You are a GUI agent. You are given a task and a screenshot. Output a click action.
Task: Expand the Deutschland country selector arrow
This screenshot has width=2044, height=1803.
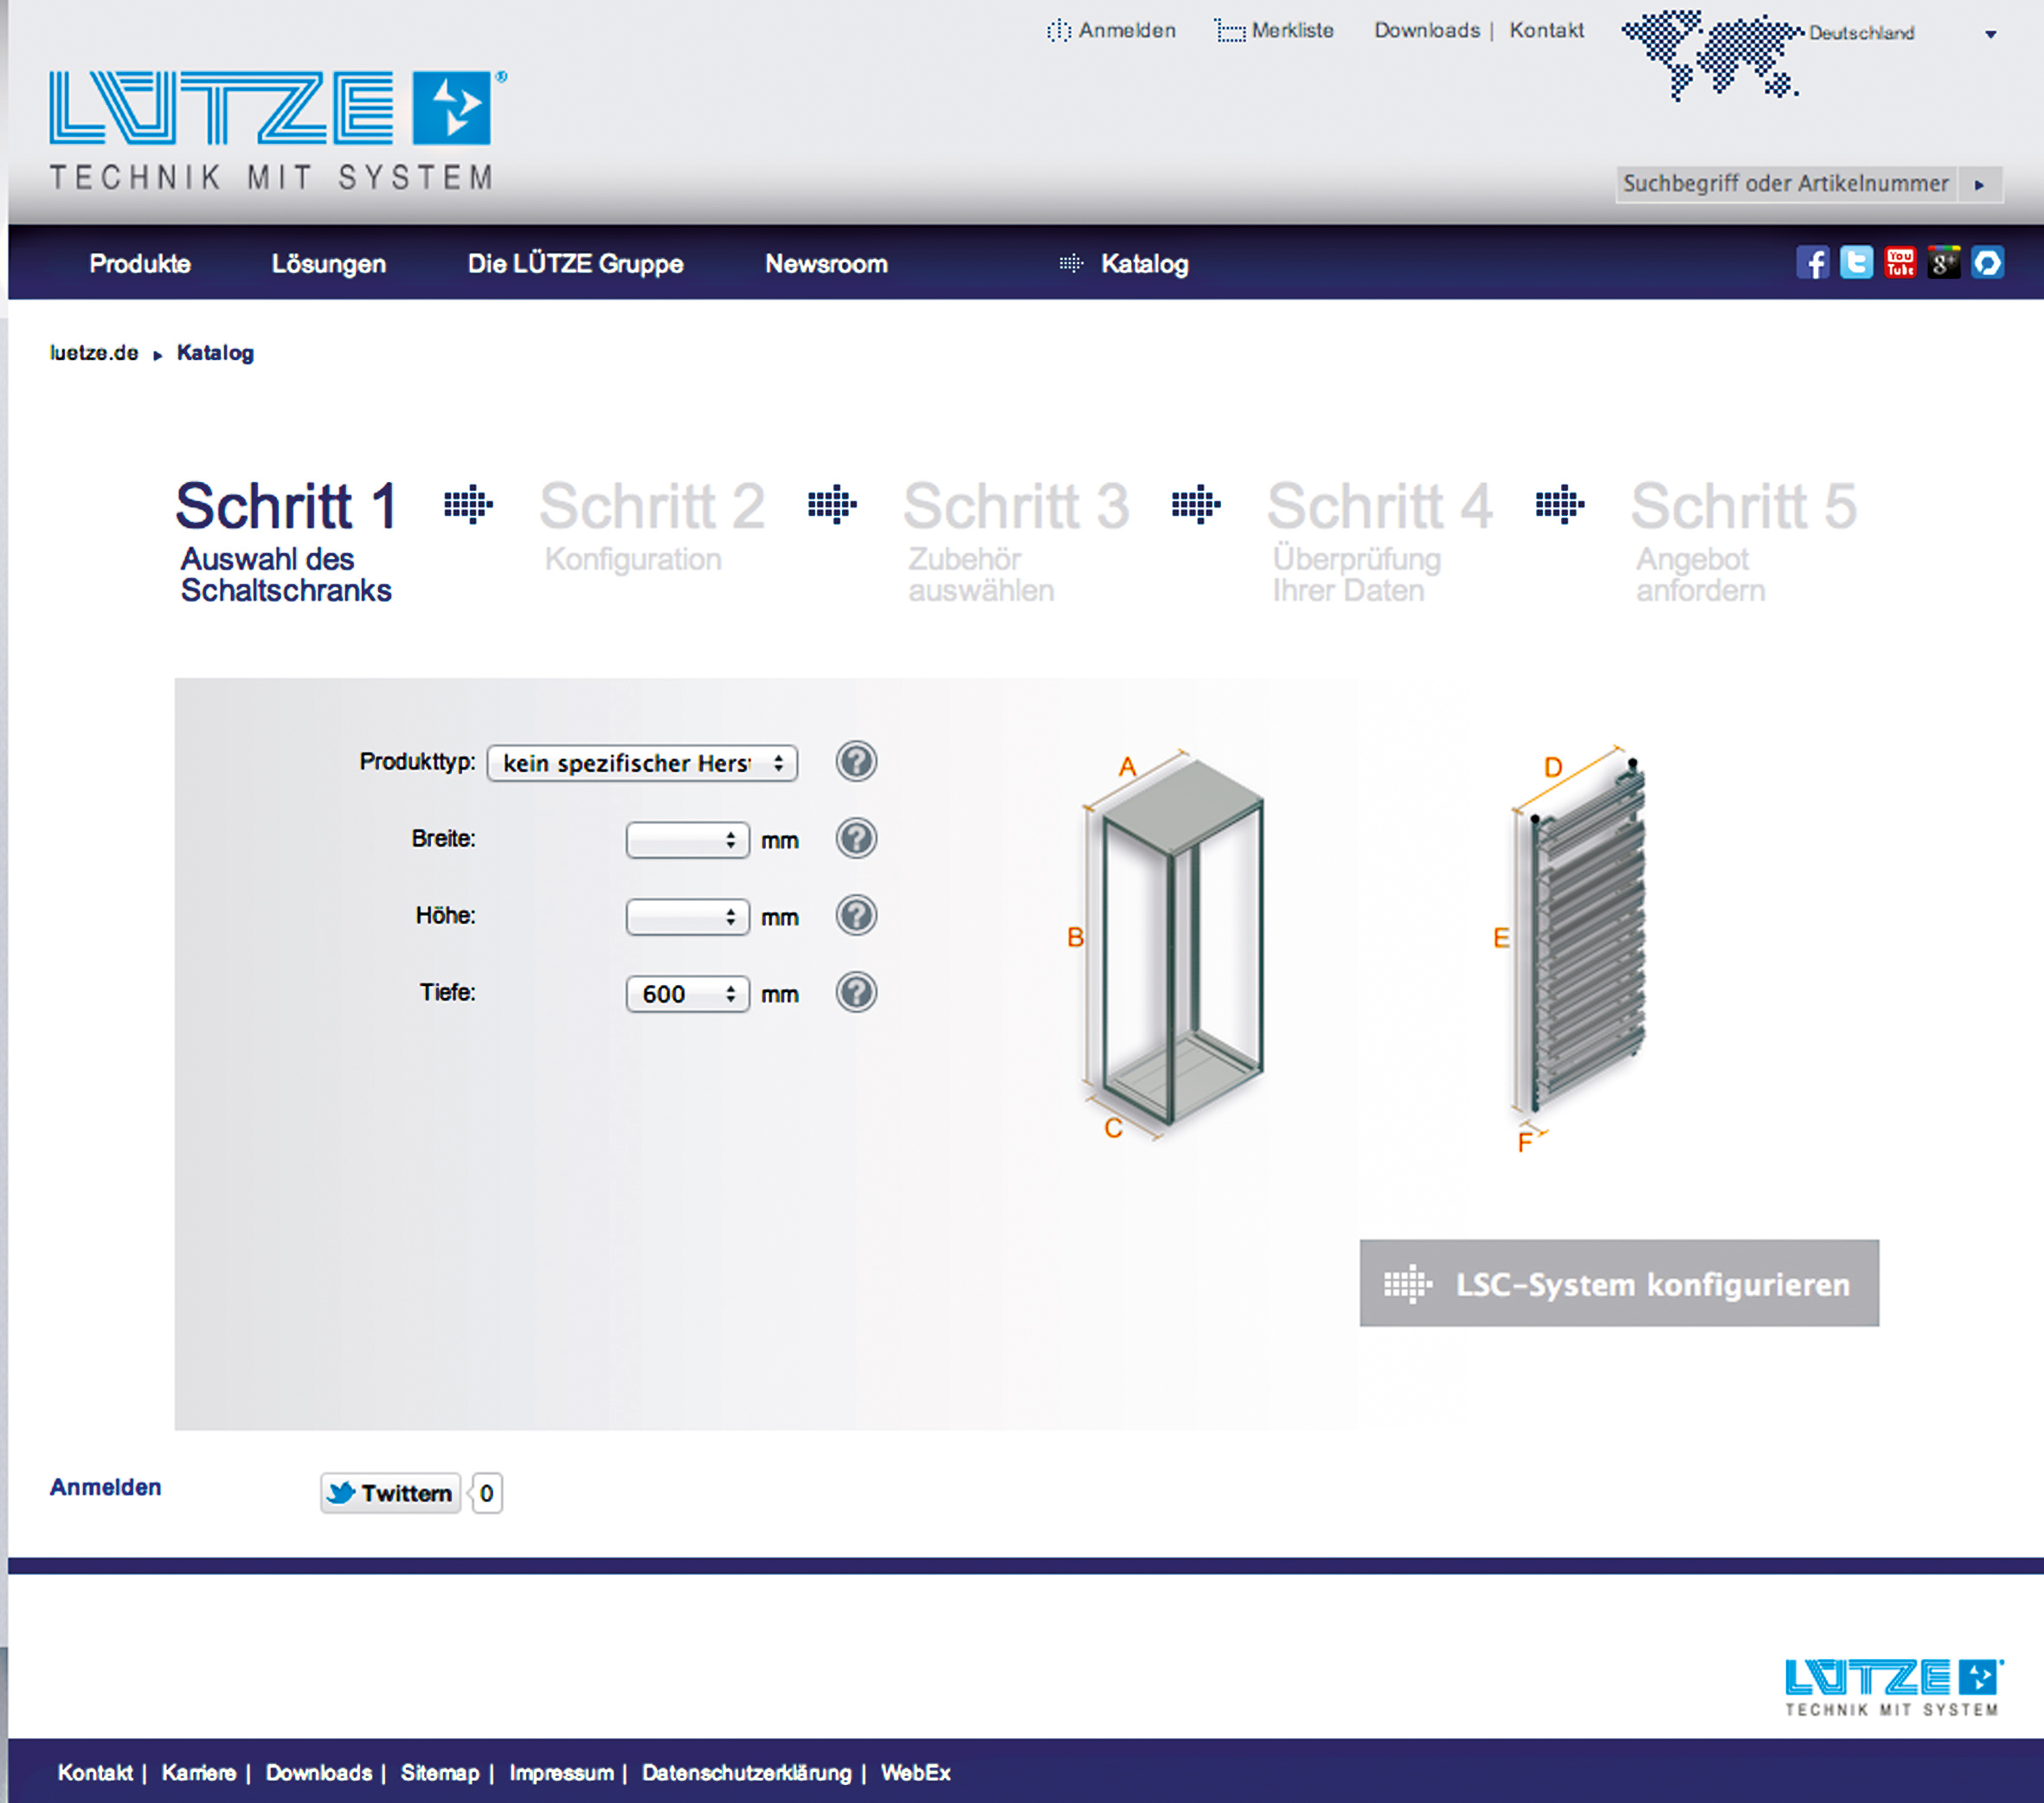click(1990, 34)
